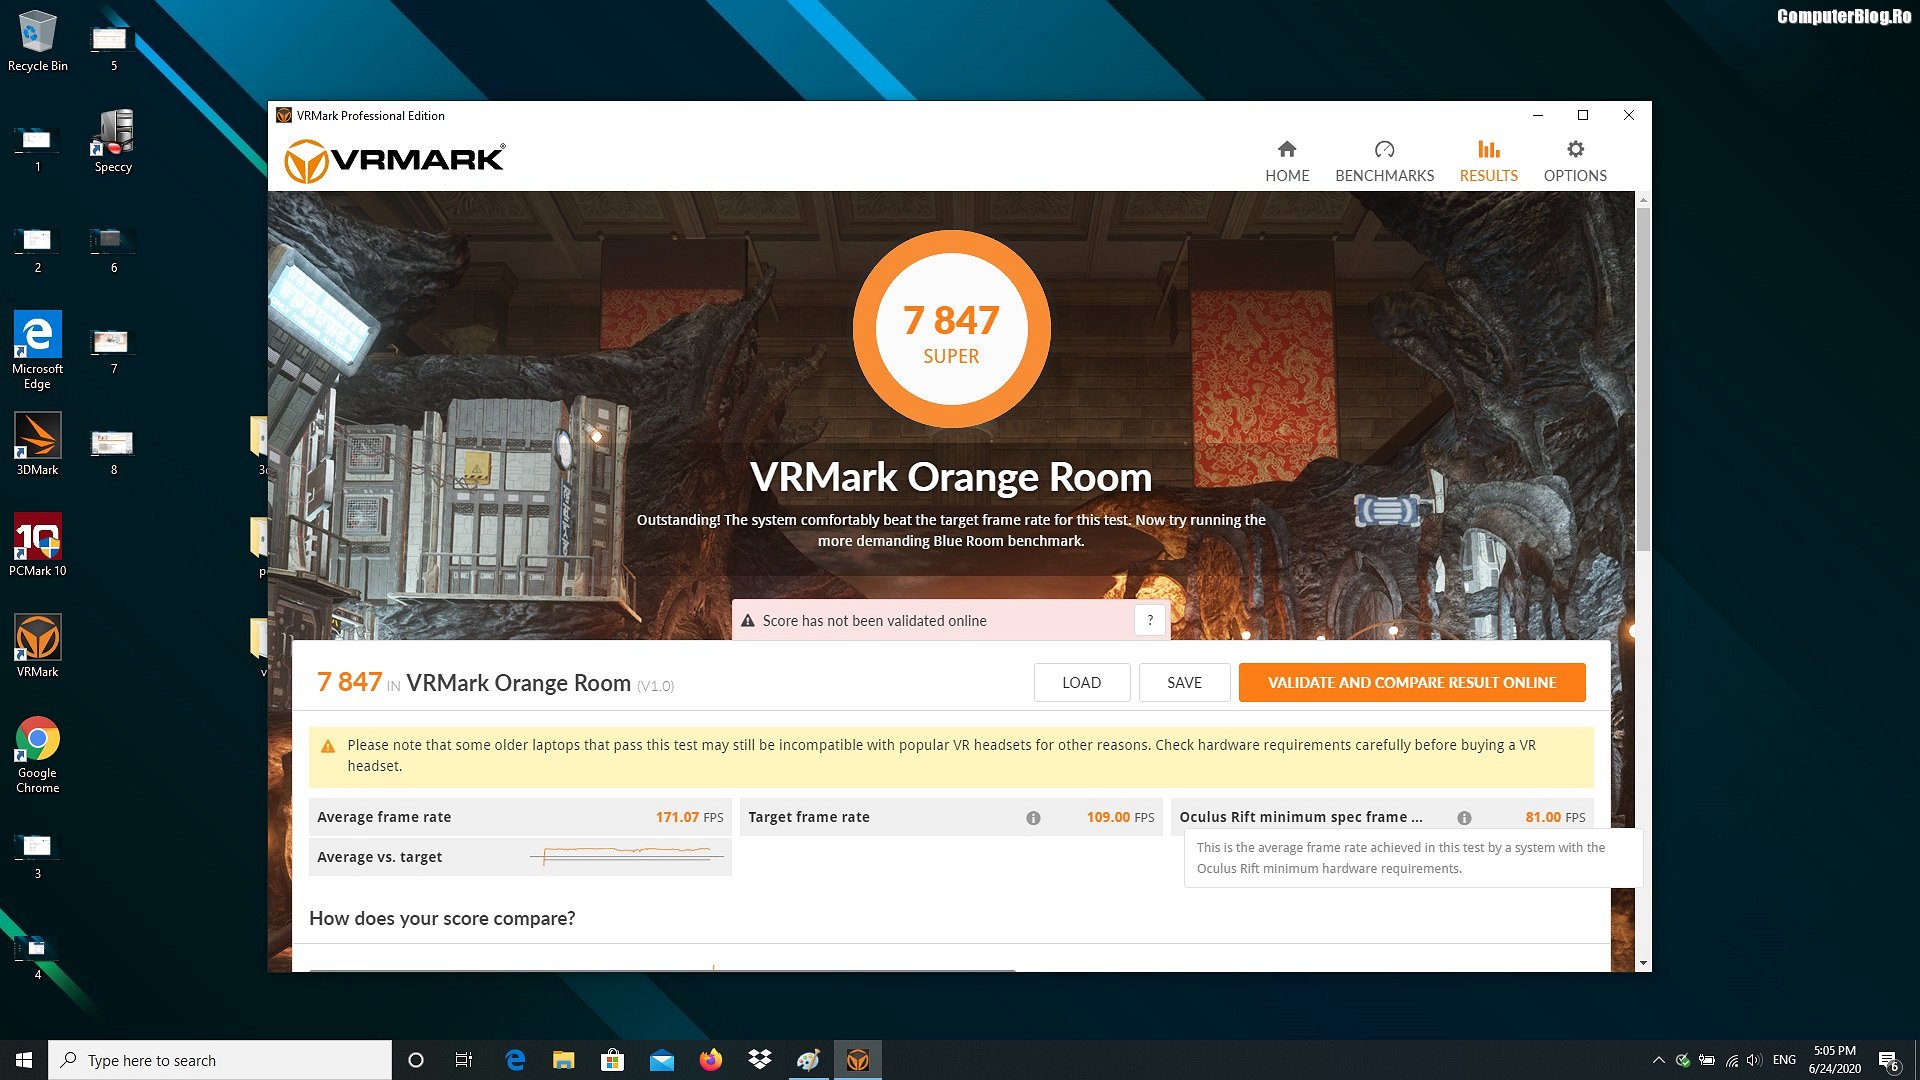Expand hidden system tray icons chevron
This screenshot has width=1920, height=1080.
tap(1658, 1060)
